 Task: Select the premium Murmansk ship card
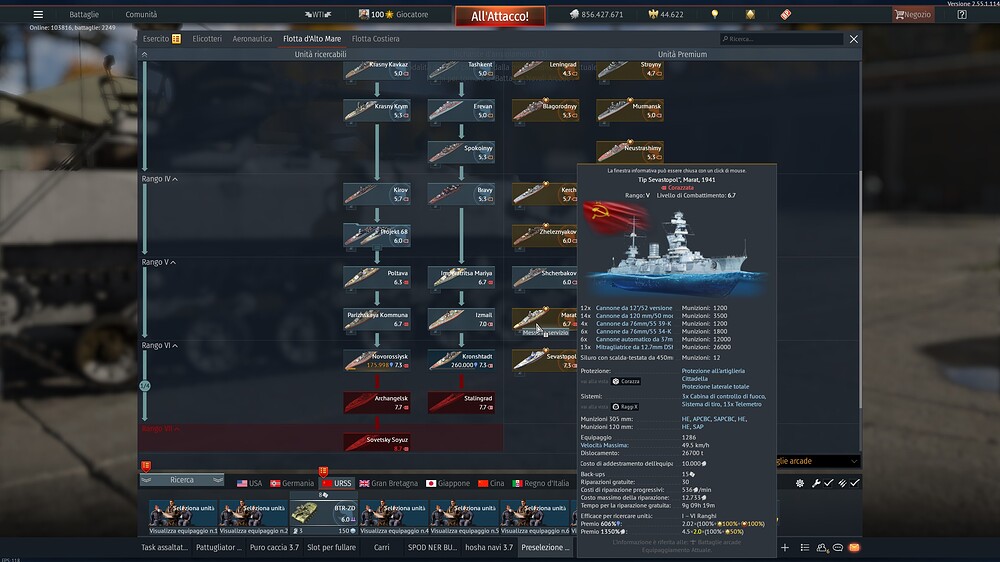coord(630,110)
